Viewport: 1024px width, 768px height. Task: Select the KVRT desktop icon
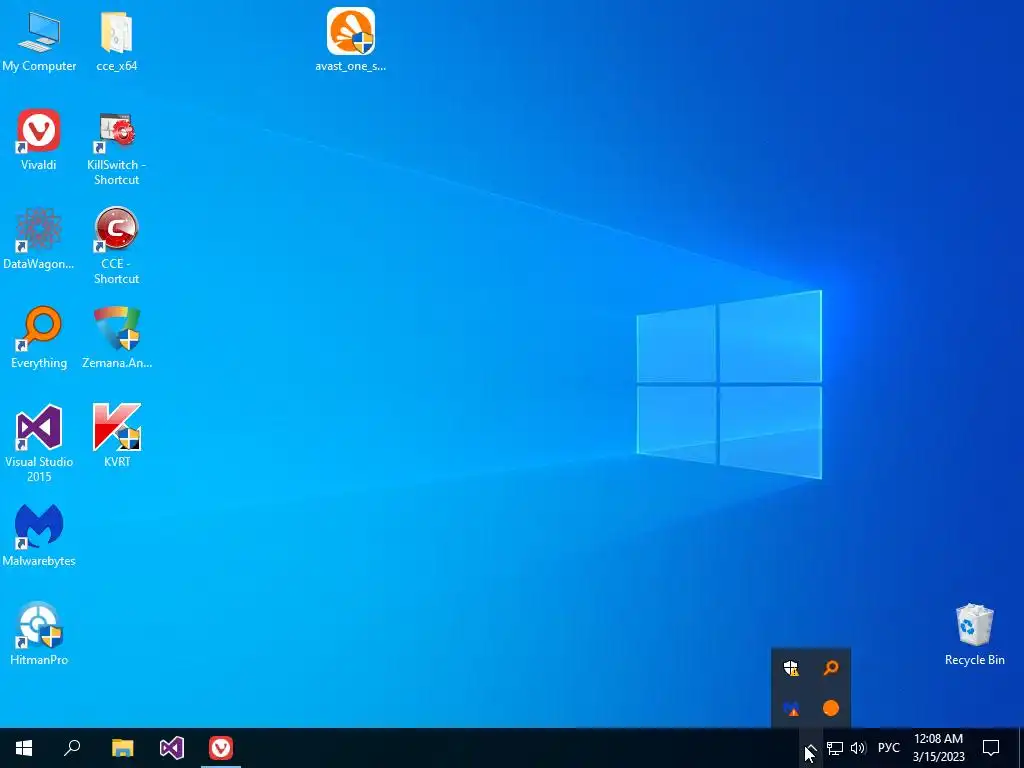117,436
